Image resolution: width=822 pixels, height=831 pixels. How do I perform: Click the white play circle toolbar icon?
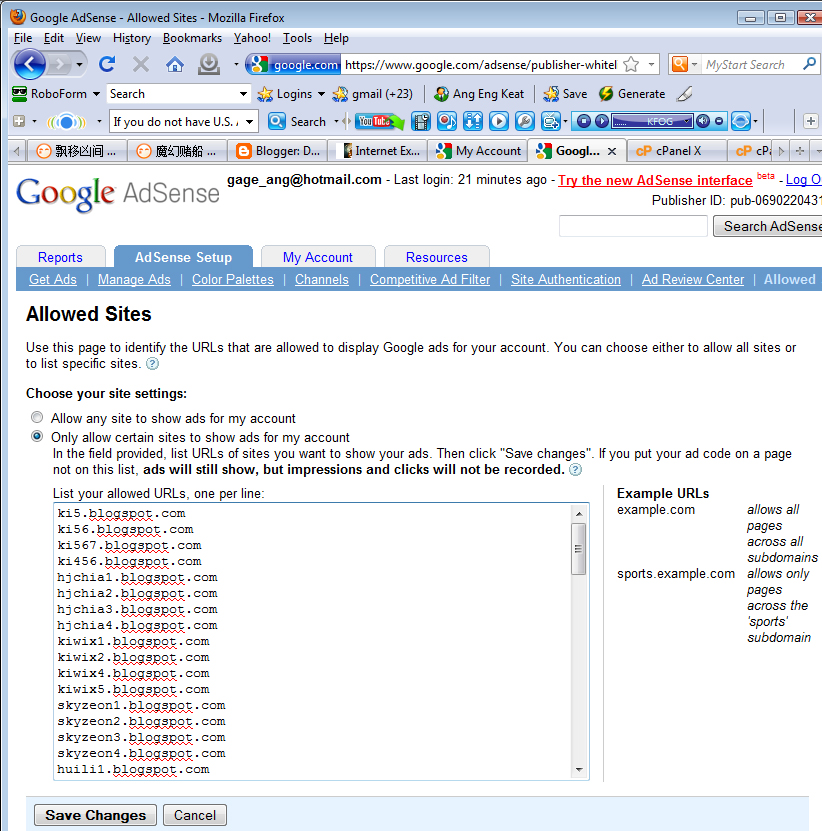[x=499, y=121]
